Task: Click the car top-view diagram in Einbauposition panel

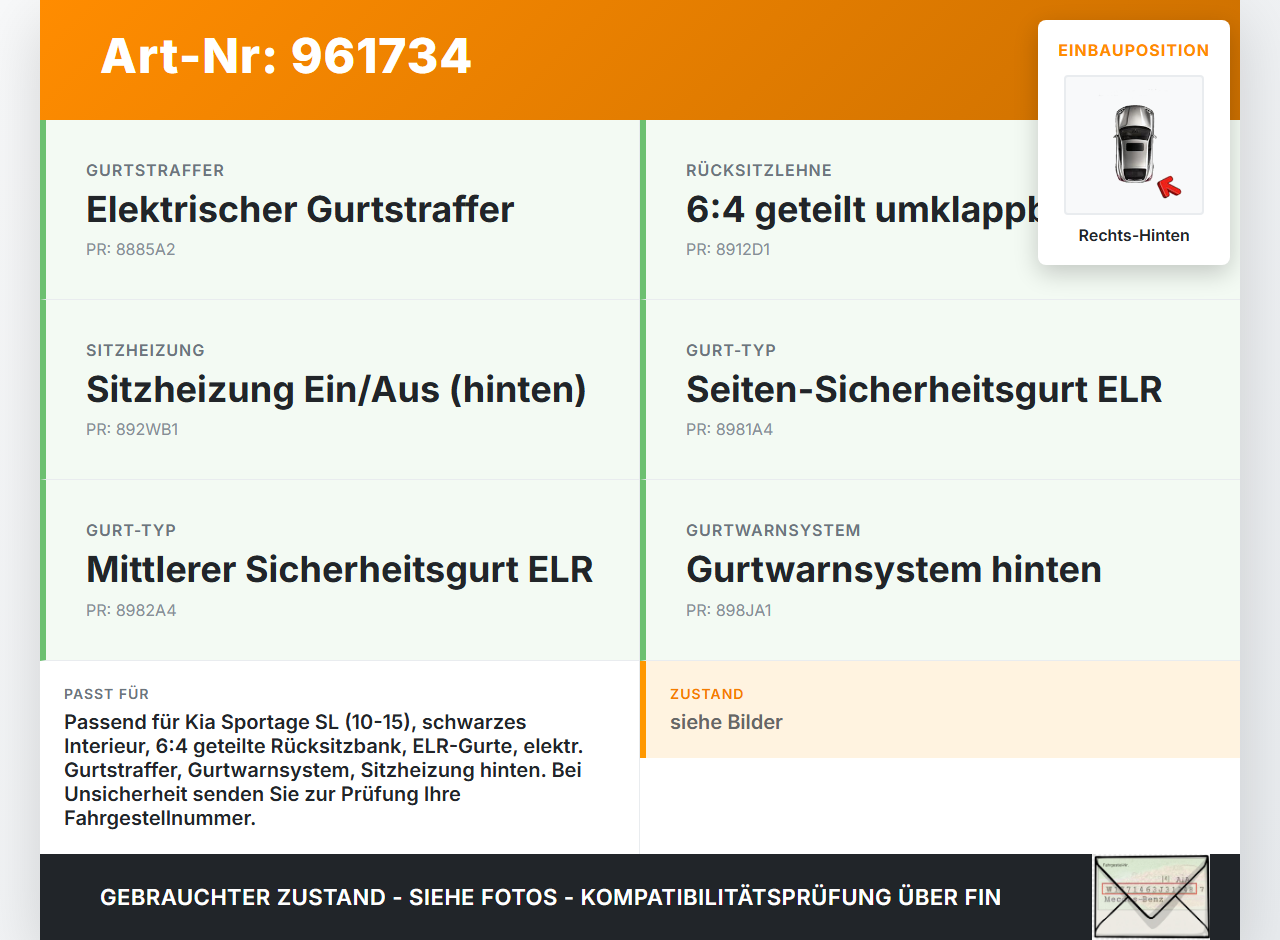Action: pos(1133,145)
